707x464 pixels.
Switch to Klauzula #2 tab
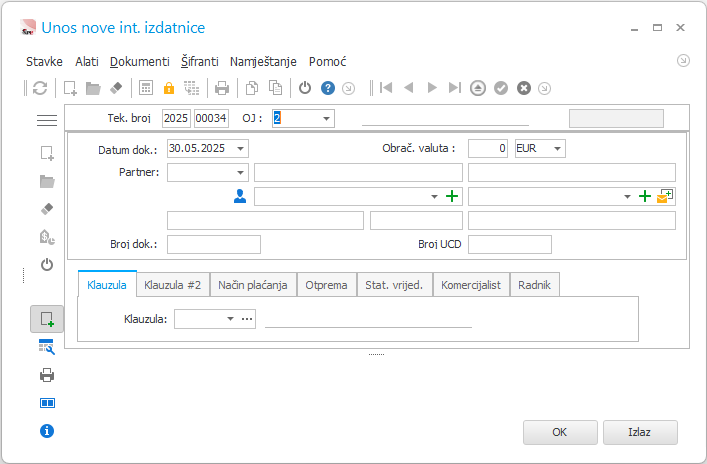pos(173,285)
